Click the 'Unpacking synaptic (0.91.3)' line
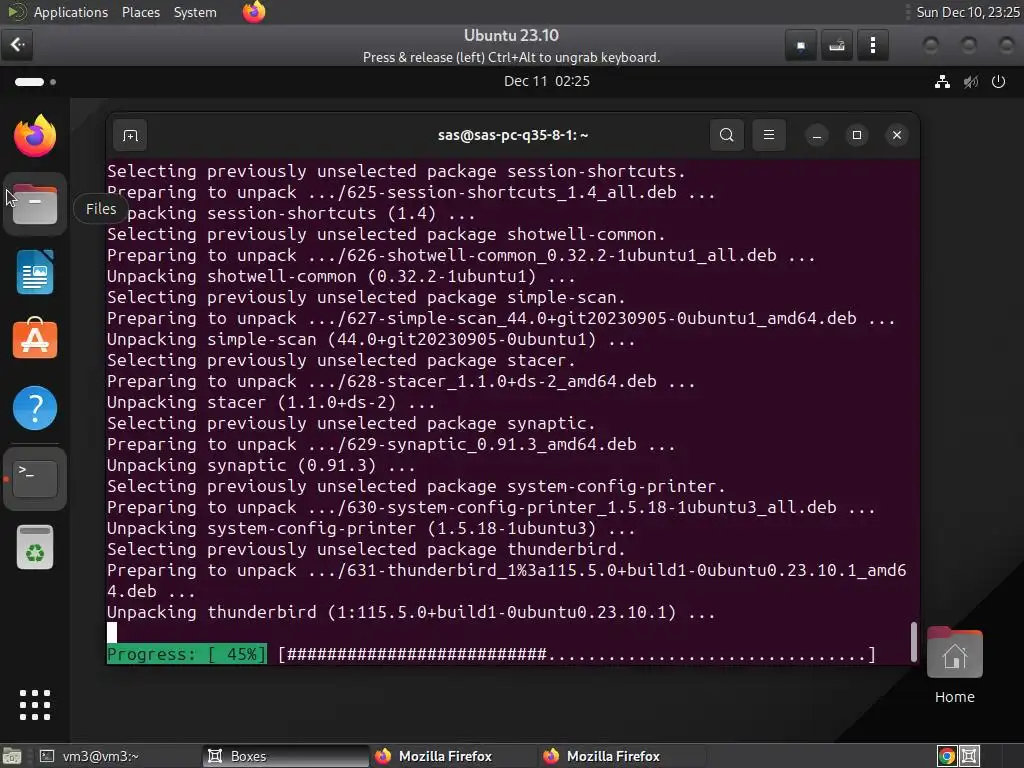The width and height of the screenshot is (1024, 768). click(x=261, y=466)
